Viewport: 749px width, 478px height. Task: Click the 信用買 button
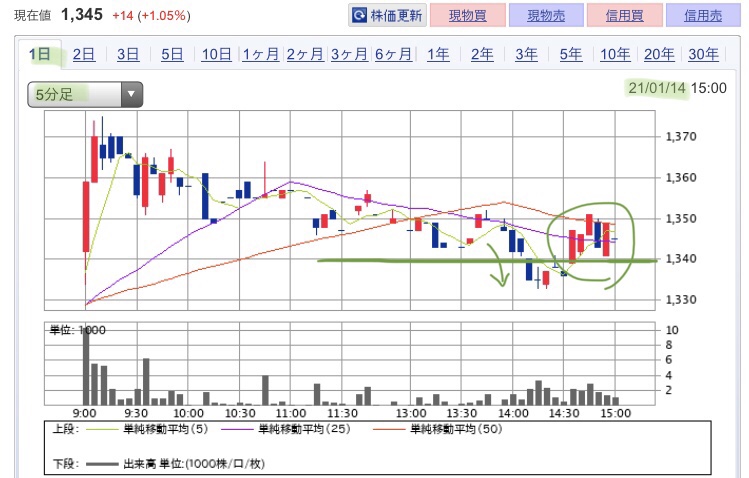tap(624, 16)
